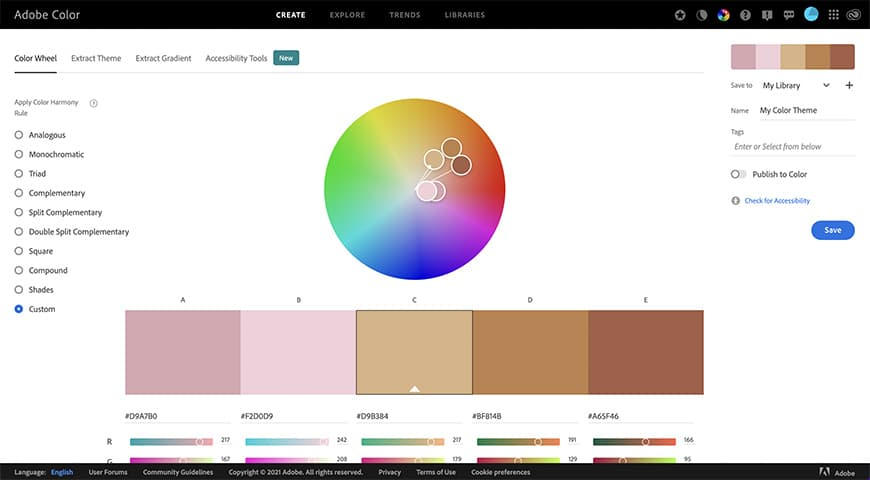
Task: Open the User Forums footer link
Action: click(x=108, y=472)
